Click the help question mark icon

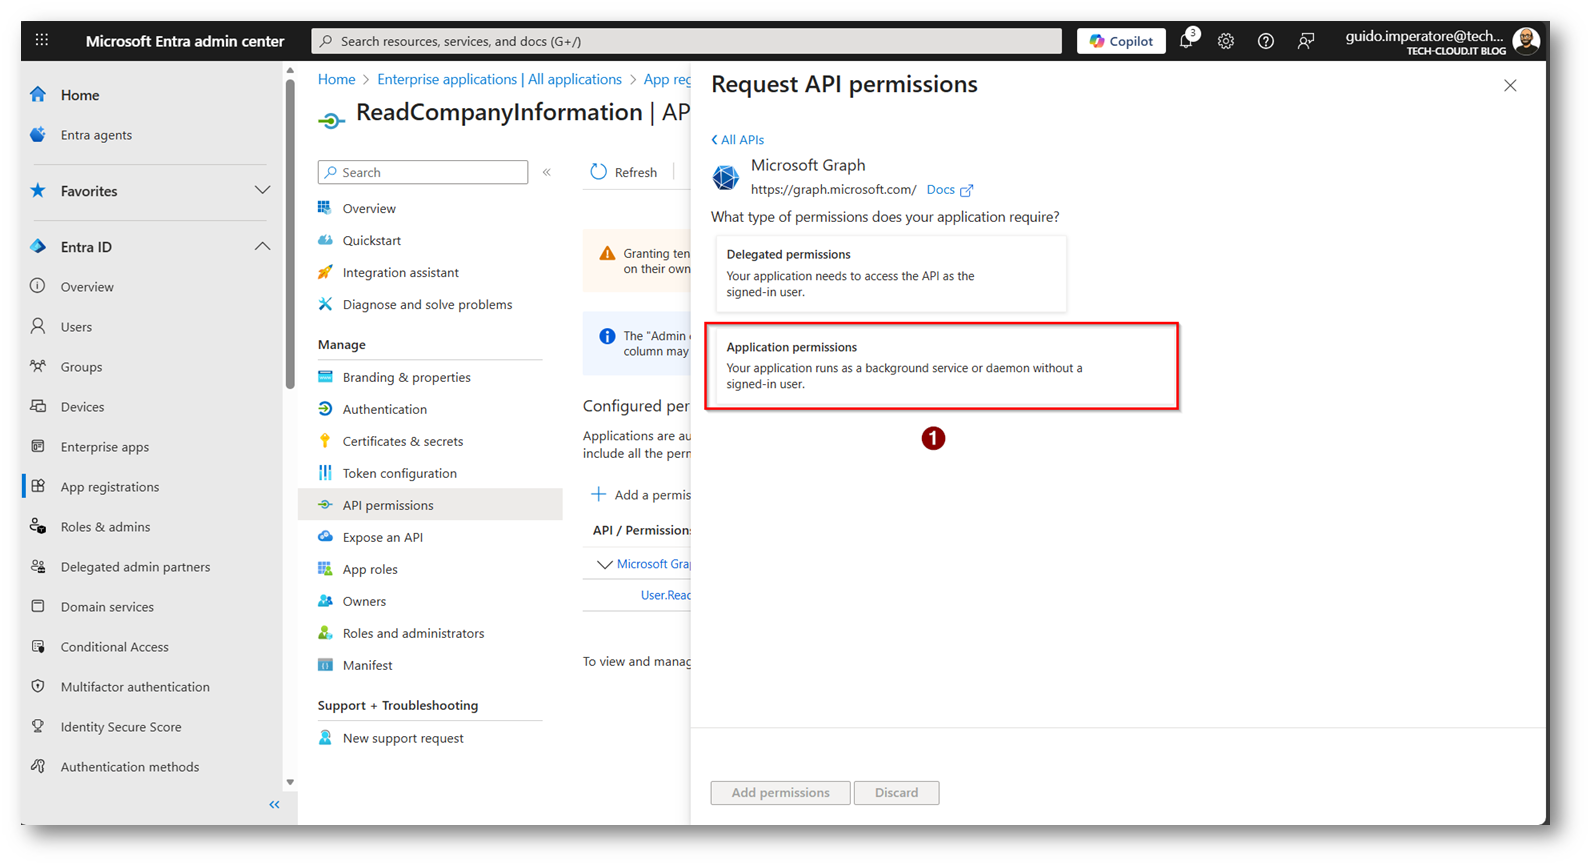click(1266, 41)
